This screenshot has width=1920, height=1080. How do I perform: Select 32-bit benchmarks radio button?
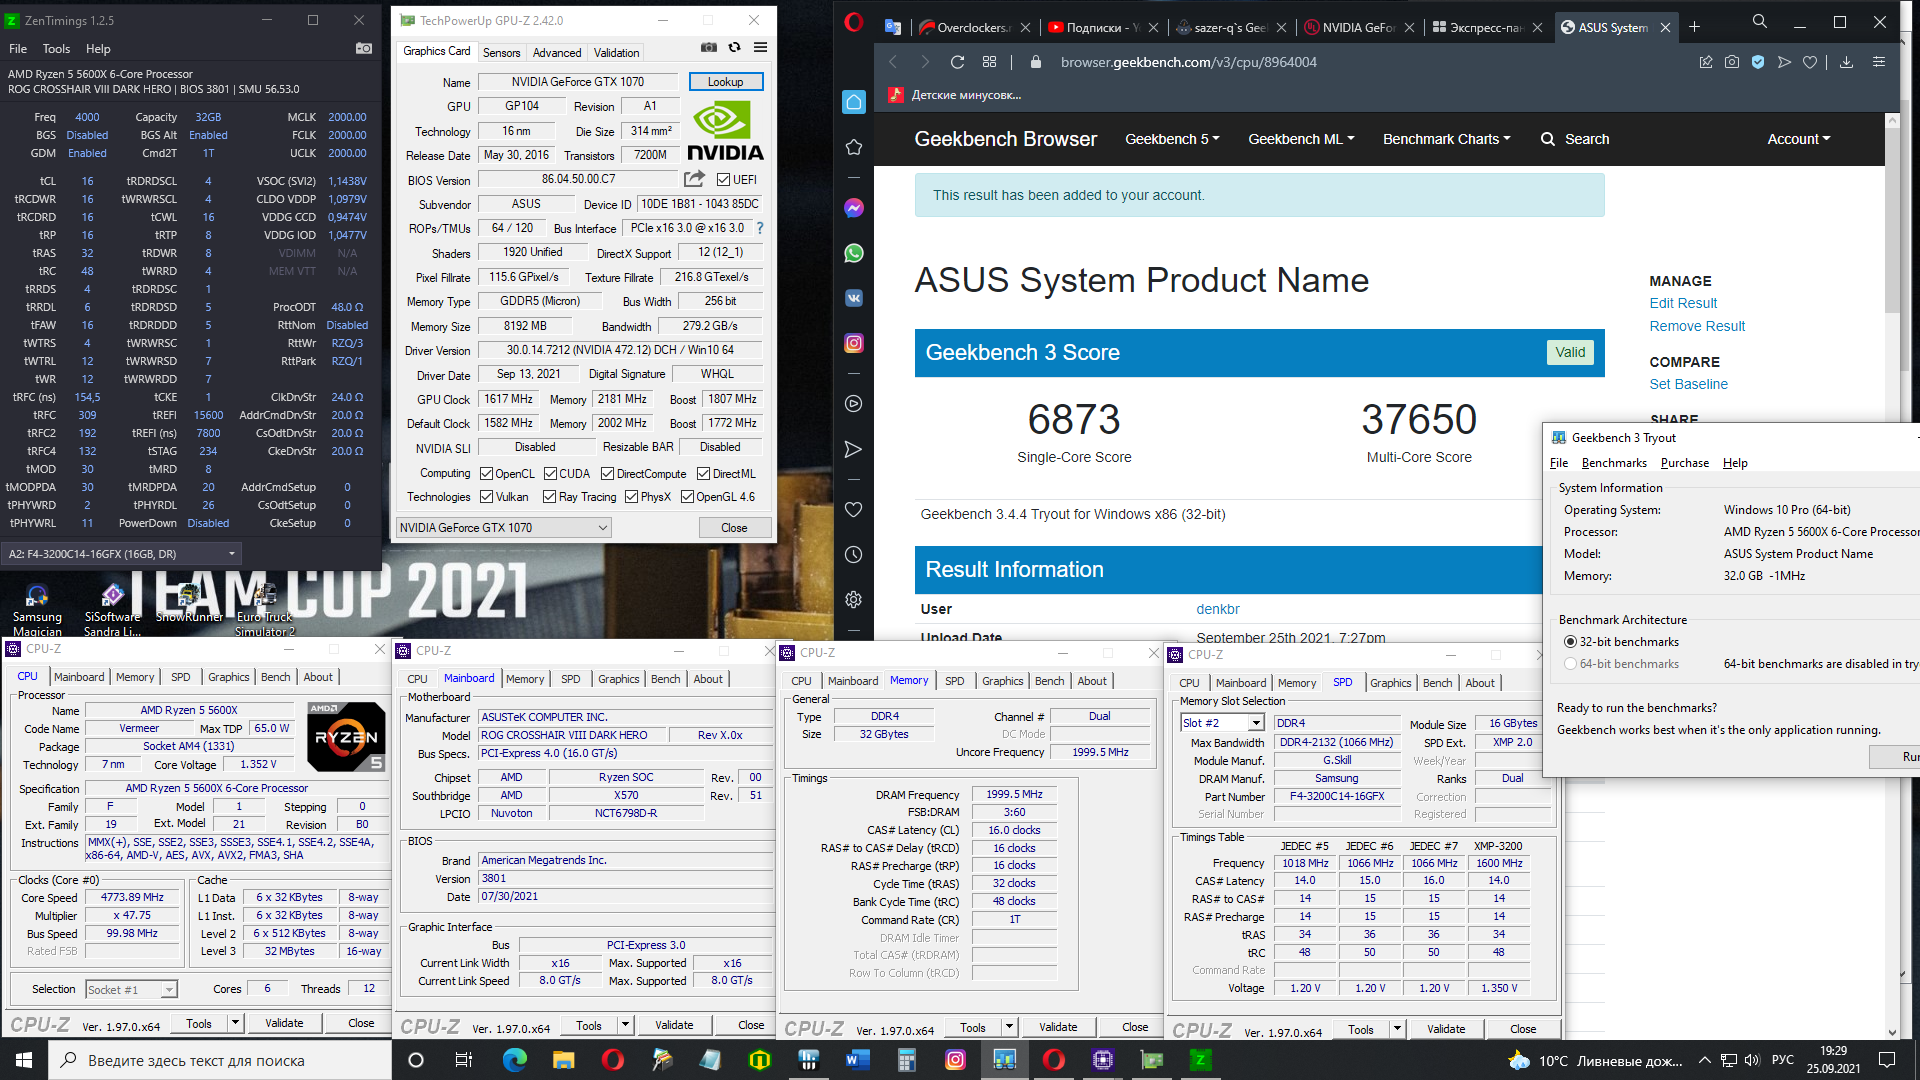(x=1570, y=642)
